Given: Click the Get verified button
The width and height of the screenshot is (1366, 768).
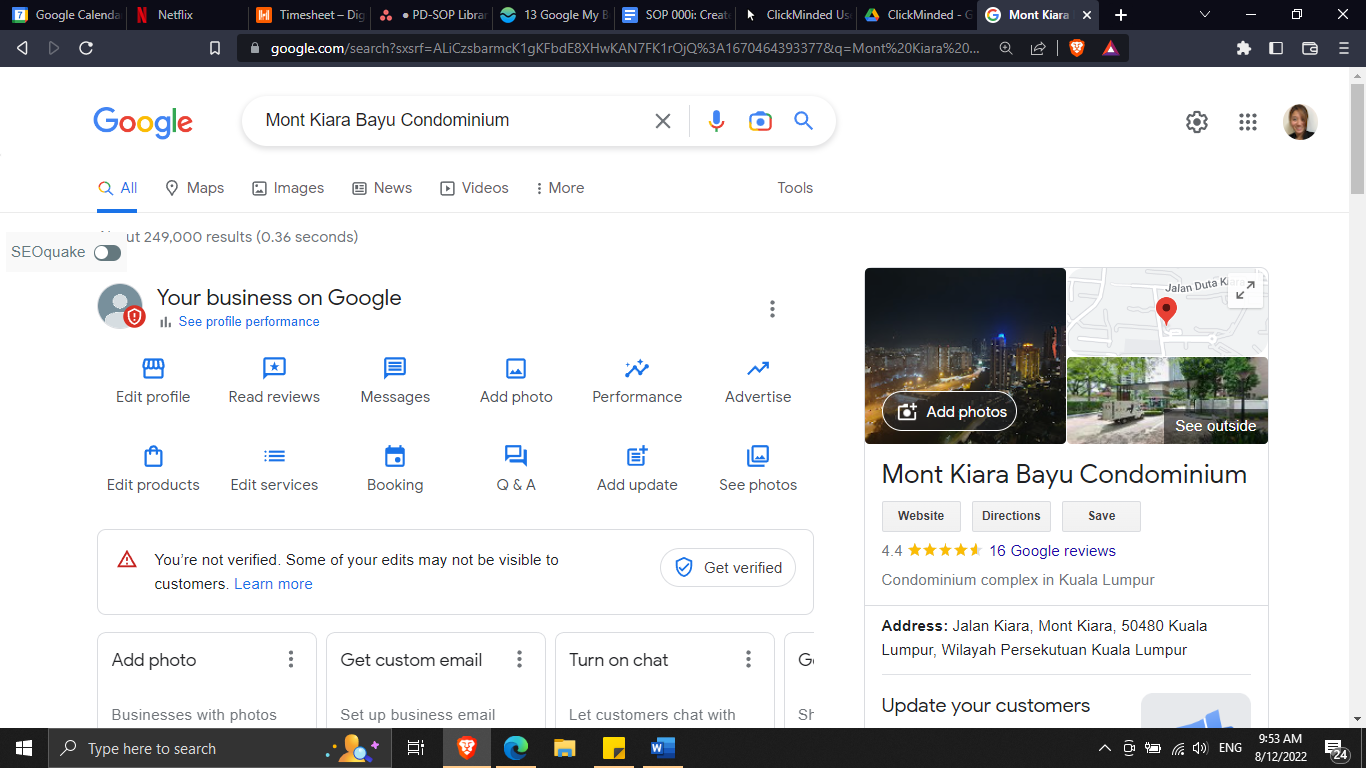Looking at the screenshot, I should pos(728,567).
